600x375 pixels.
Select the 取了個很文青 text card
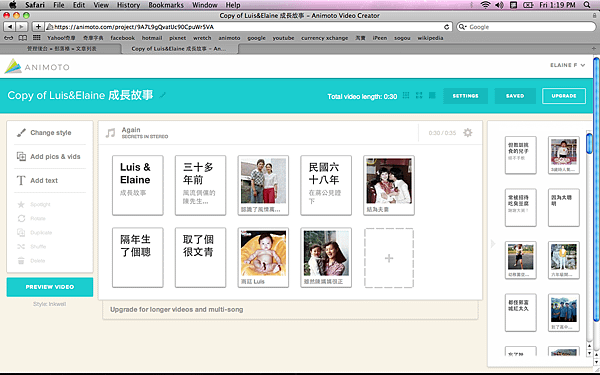tap(201, 258)
